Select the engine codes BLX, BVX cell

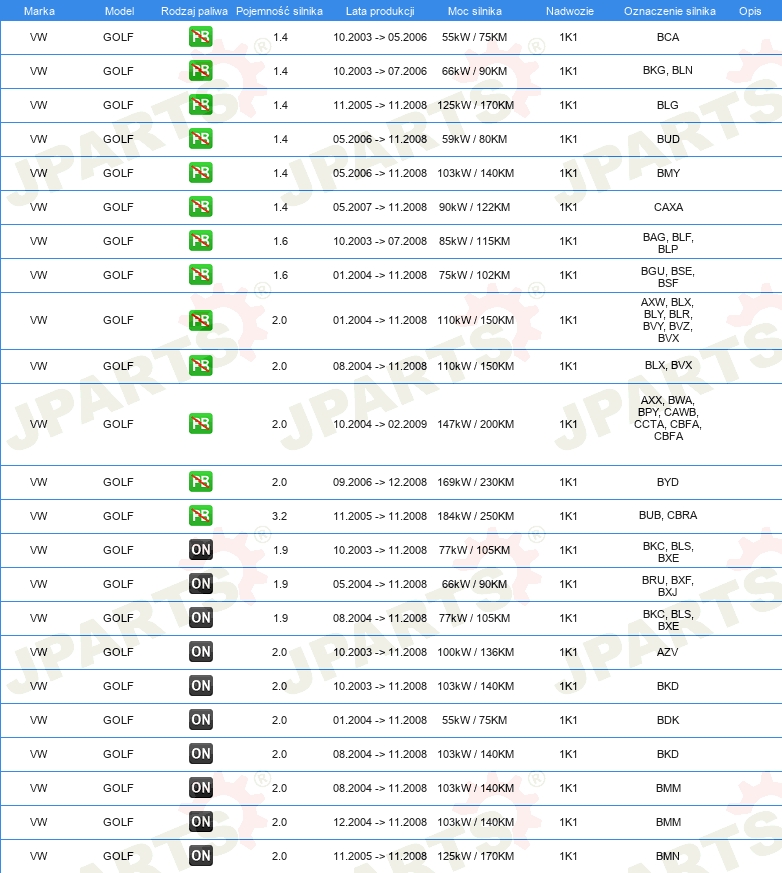click(x=668, y=365)
